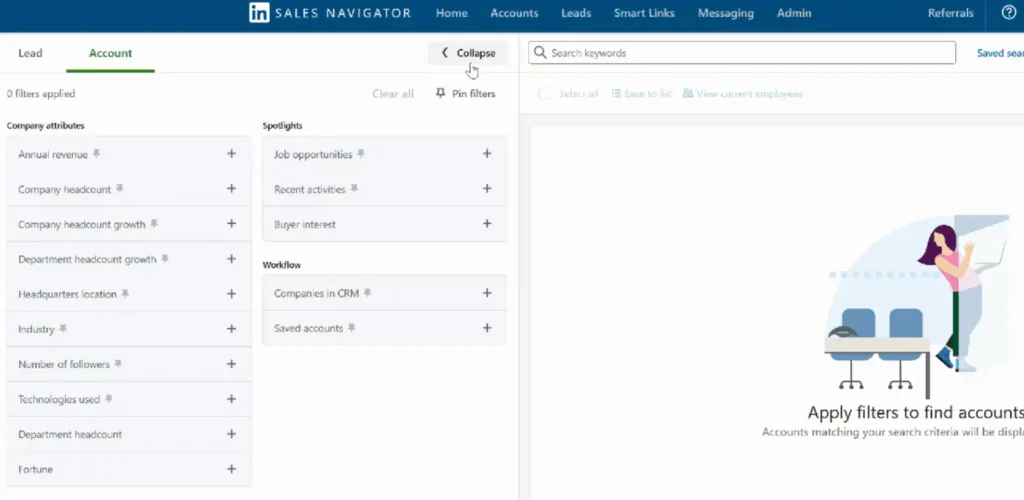1024x500 pixels.
Task: Click the Buyer interest filter label
Action: coord(305,225)
